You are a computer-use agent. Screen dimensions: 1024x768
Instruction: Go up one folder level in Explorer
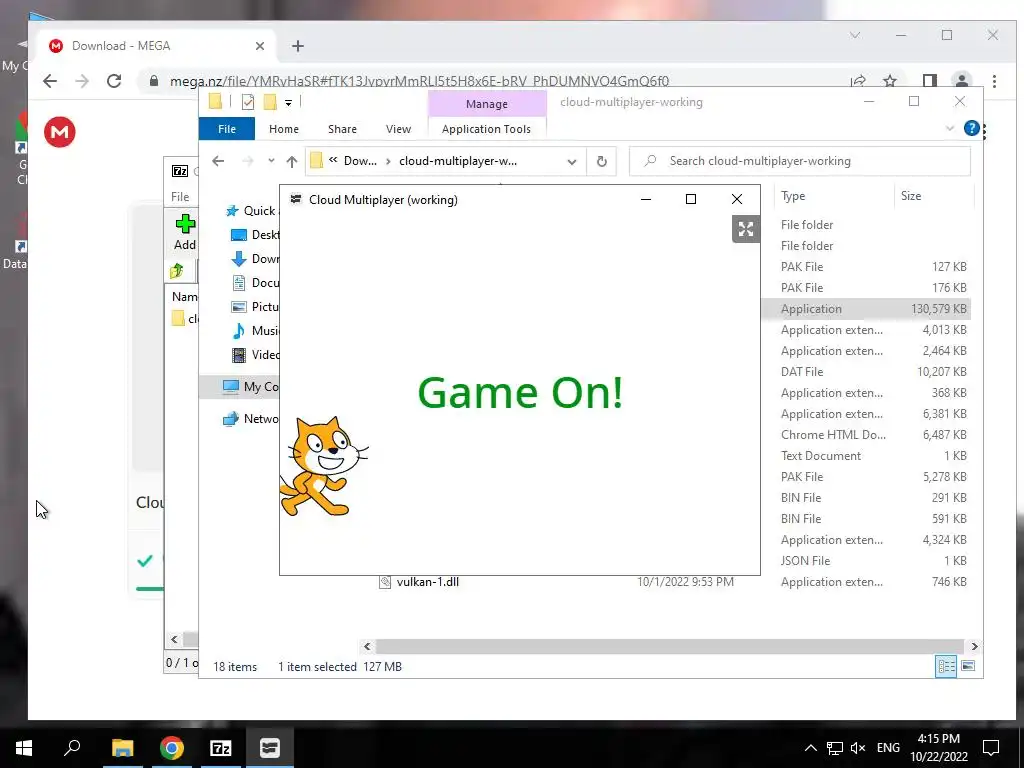[292, 161]
